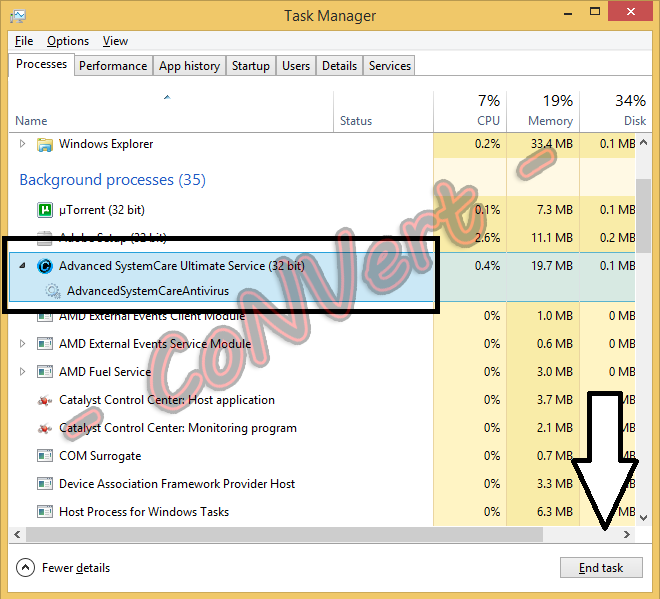Switch to the Users tab

point(296,66)
